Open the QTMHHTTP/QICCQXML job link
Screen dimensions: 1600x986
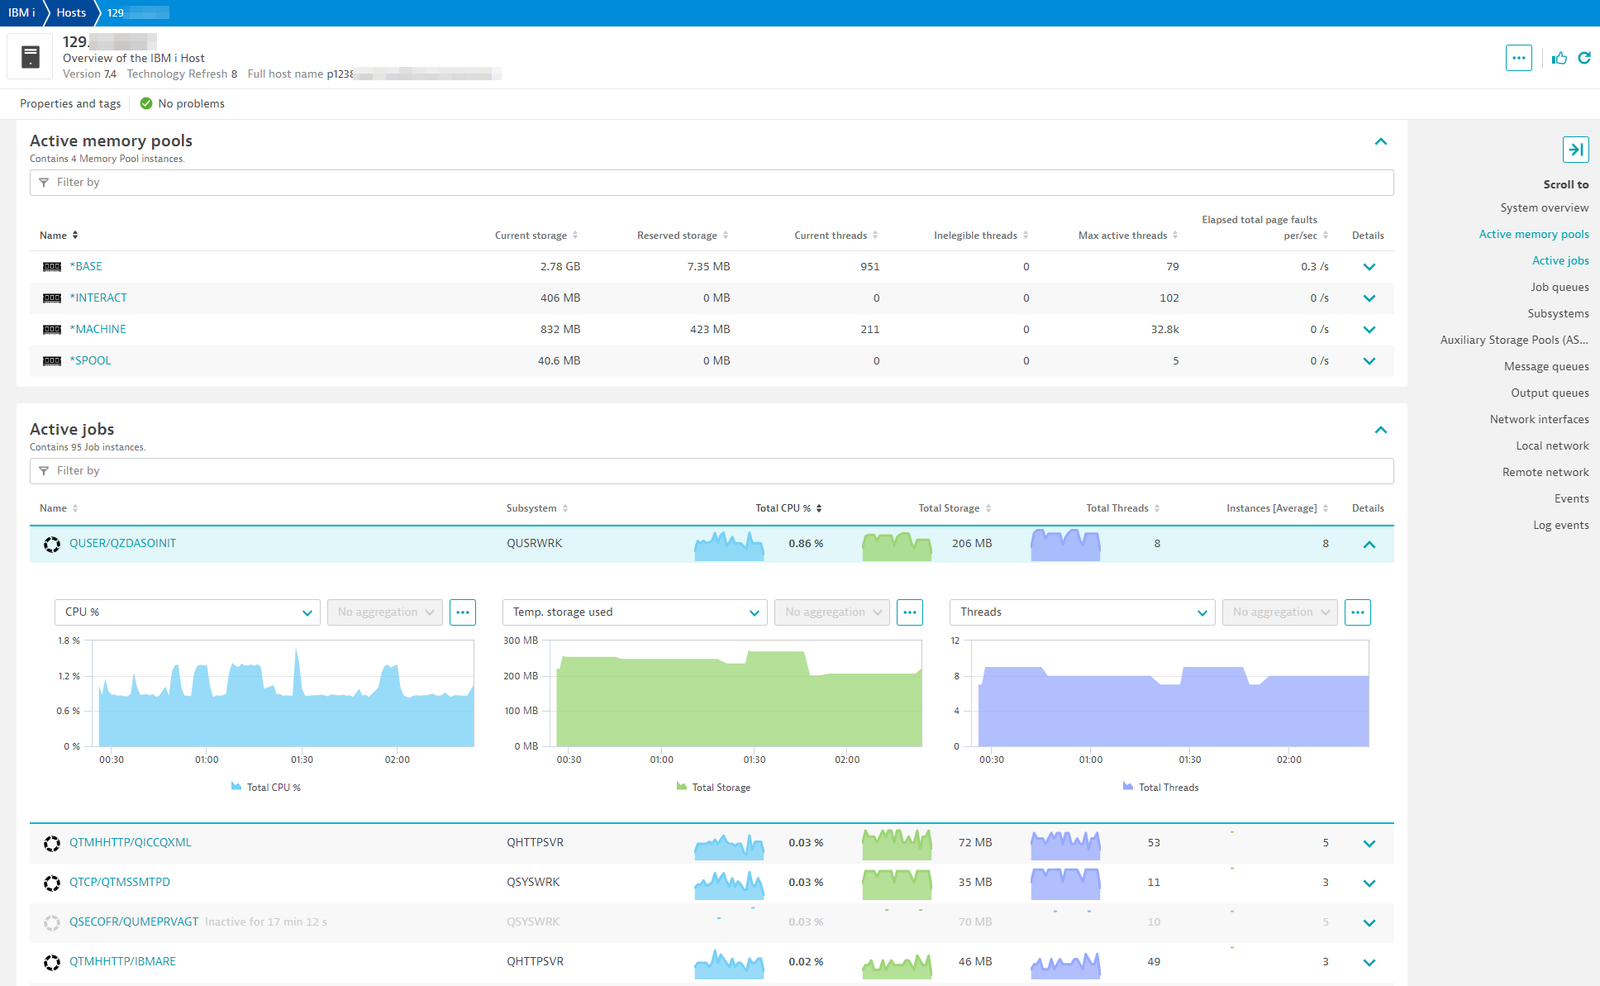pos(130,843)
